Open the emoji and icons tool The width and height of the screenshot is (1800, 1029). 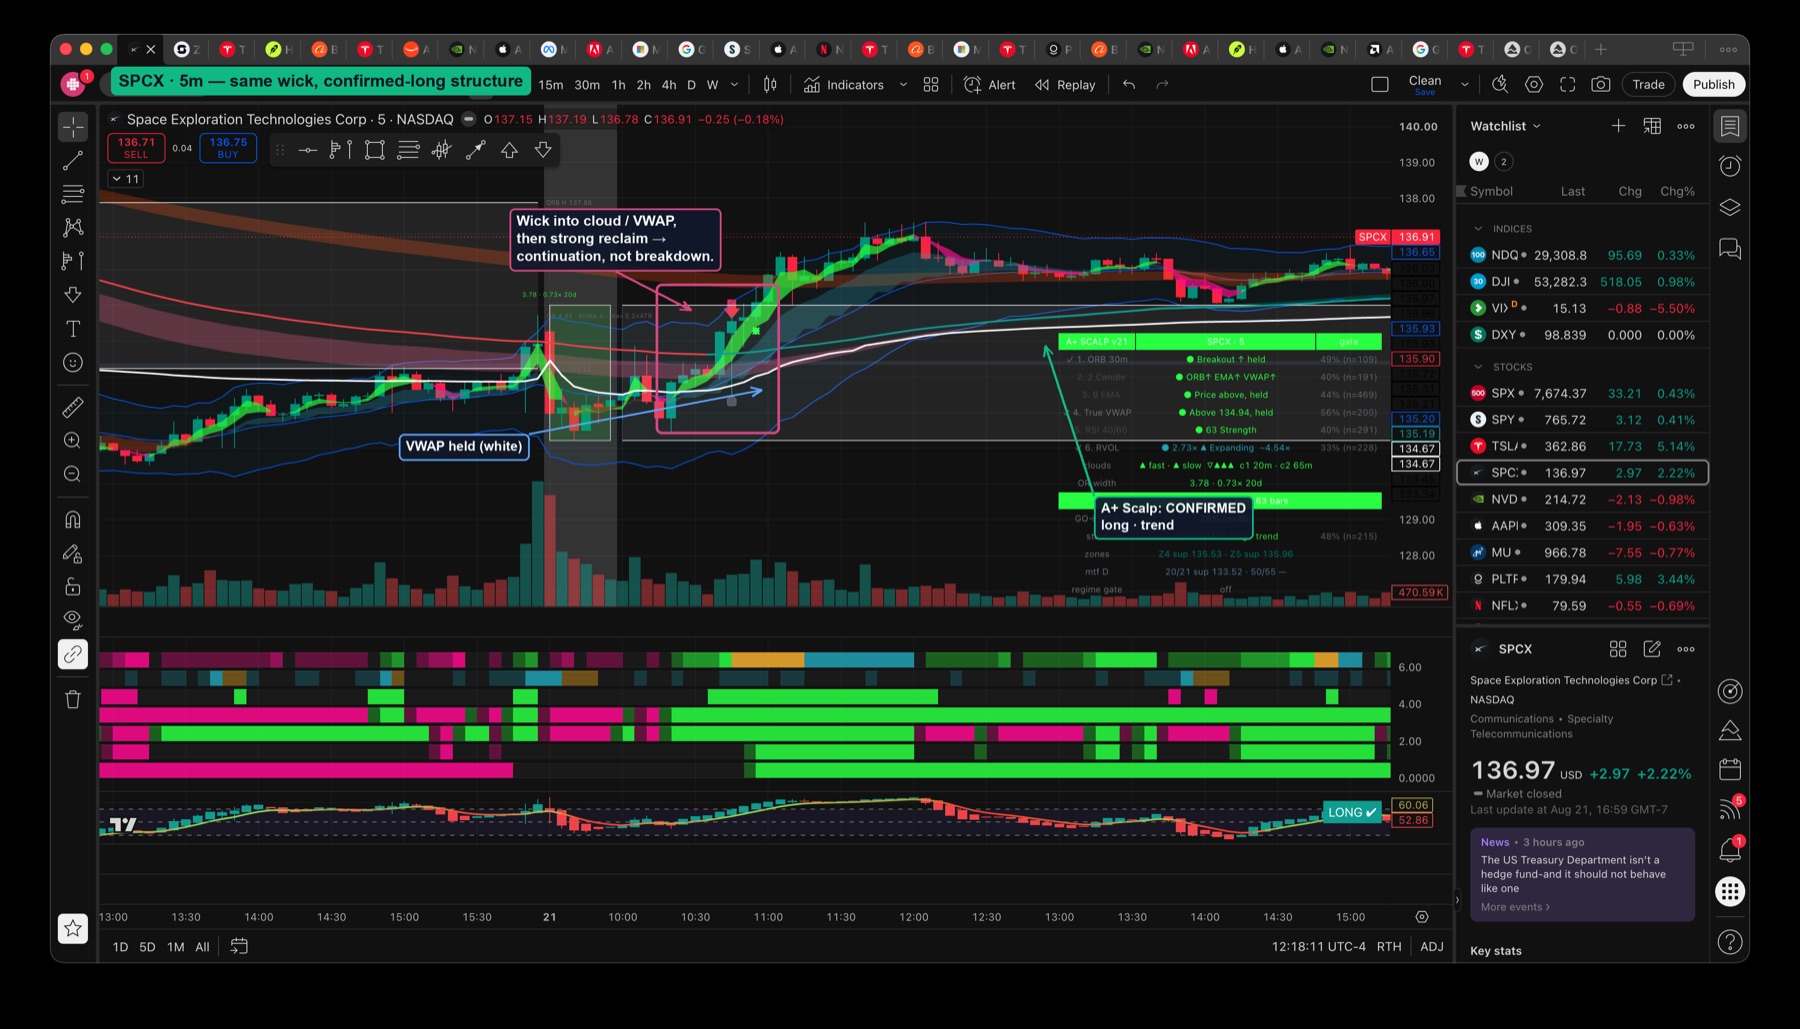point(73,363)
